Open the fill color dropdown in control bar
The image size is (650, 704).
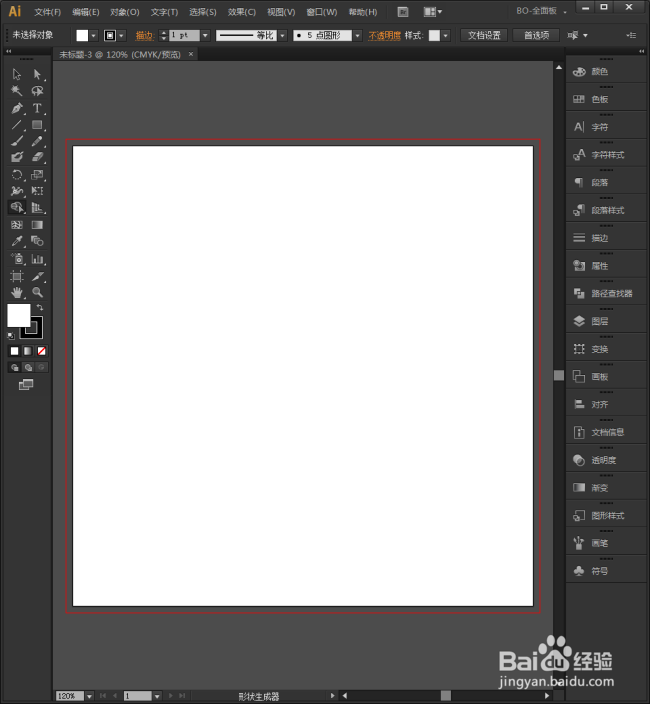point(93,35)
